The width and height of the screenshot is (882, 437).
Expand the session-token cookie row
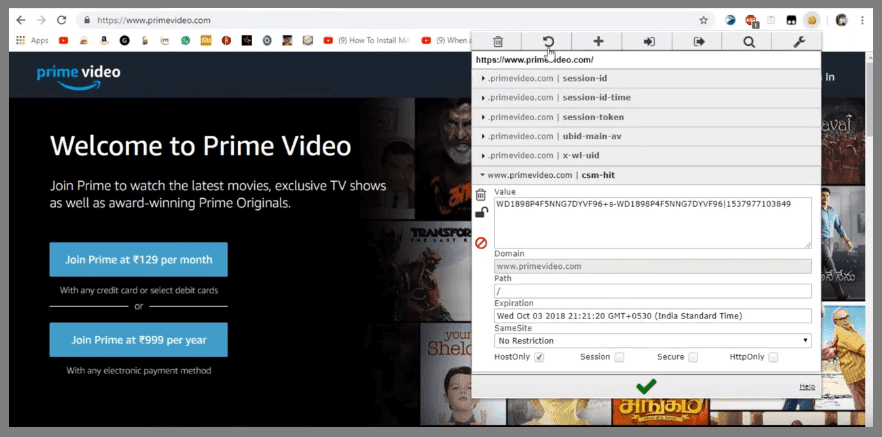coord(646,117)
